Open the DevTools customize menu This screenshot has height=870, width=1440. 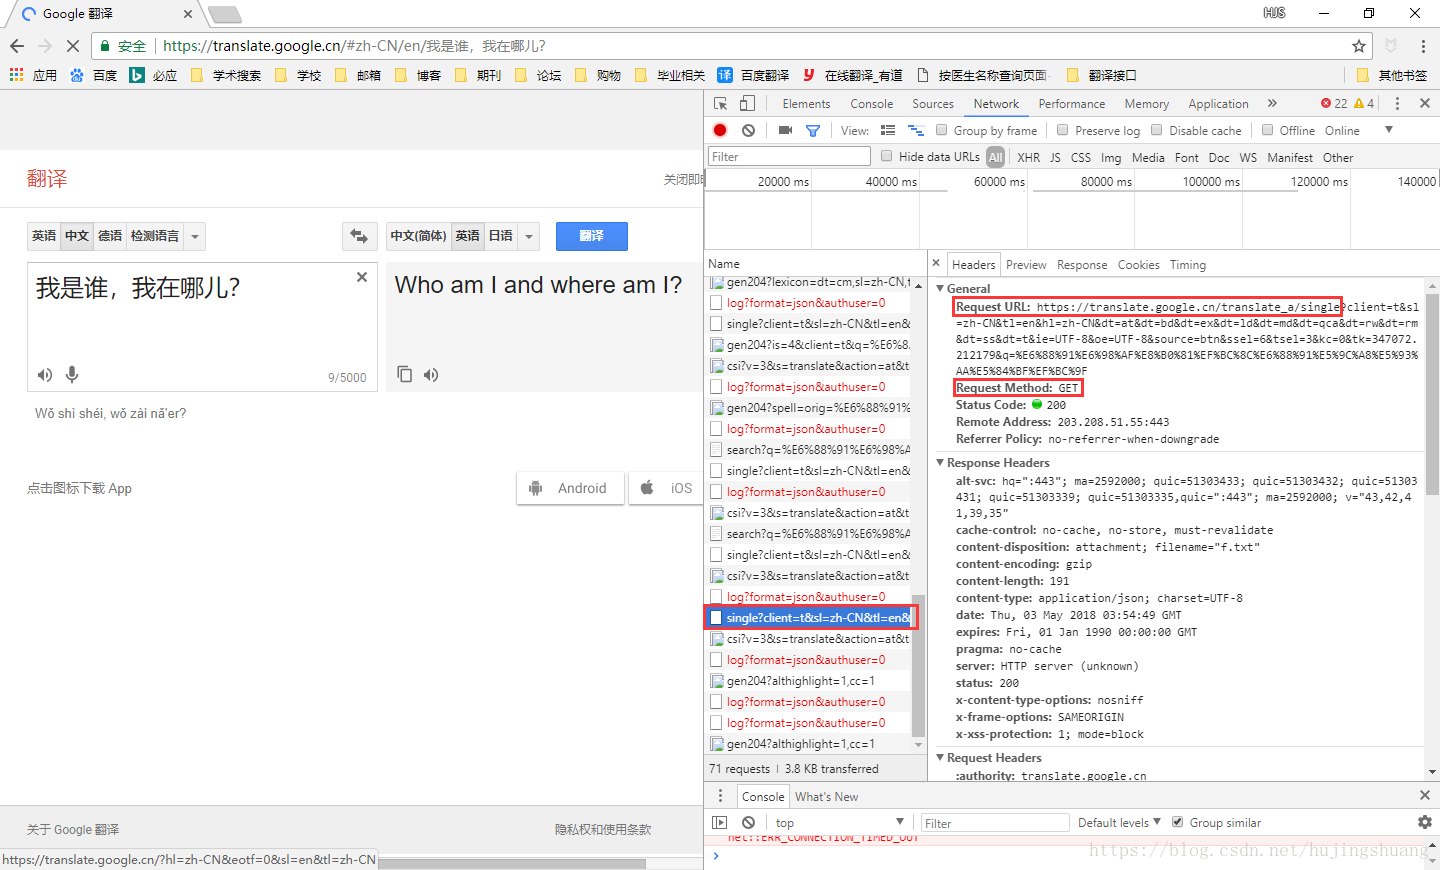pyautogui.click(x=1397, y=104)
